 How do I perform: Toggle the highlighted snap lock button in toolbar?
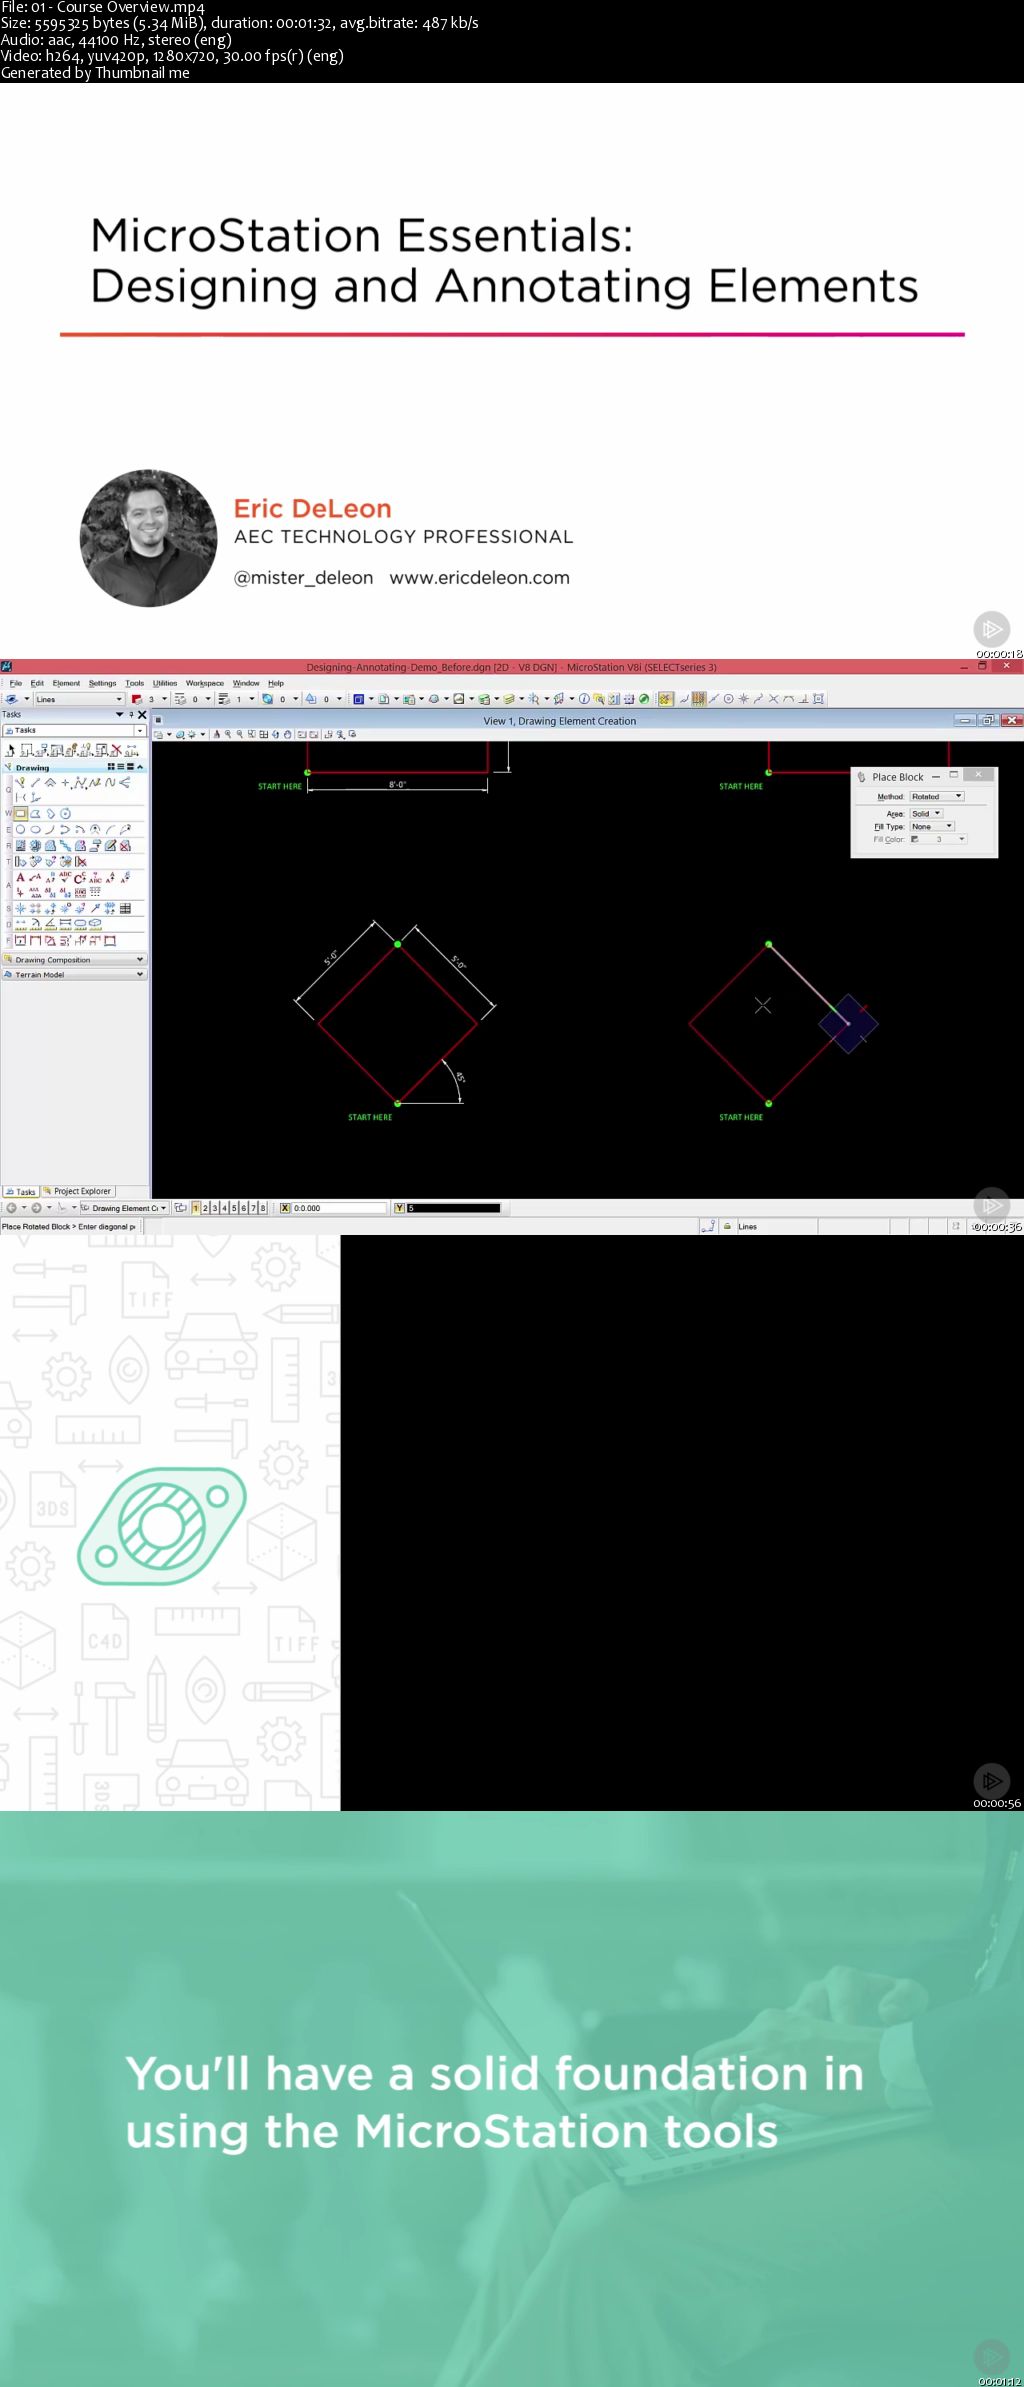[666, 699]
